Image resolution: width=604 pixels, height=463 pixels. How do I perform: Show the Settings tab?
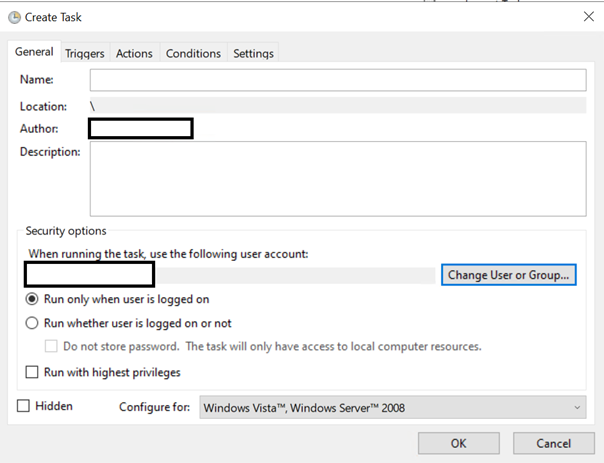[253, 53]
